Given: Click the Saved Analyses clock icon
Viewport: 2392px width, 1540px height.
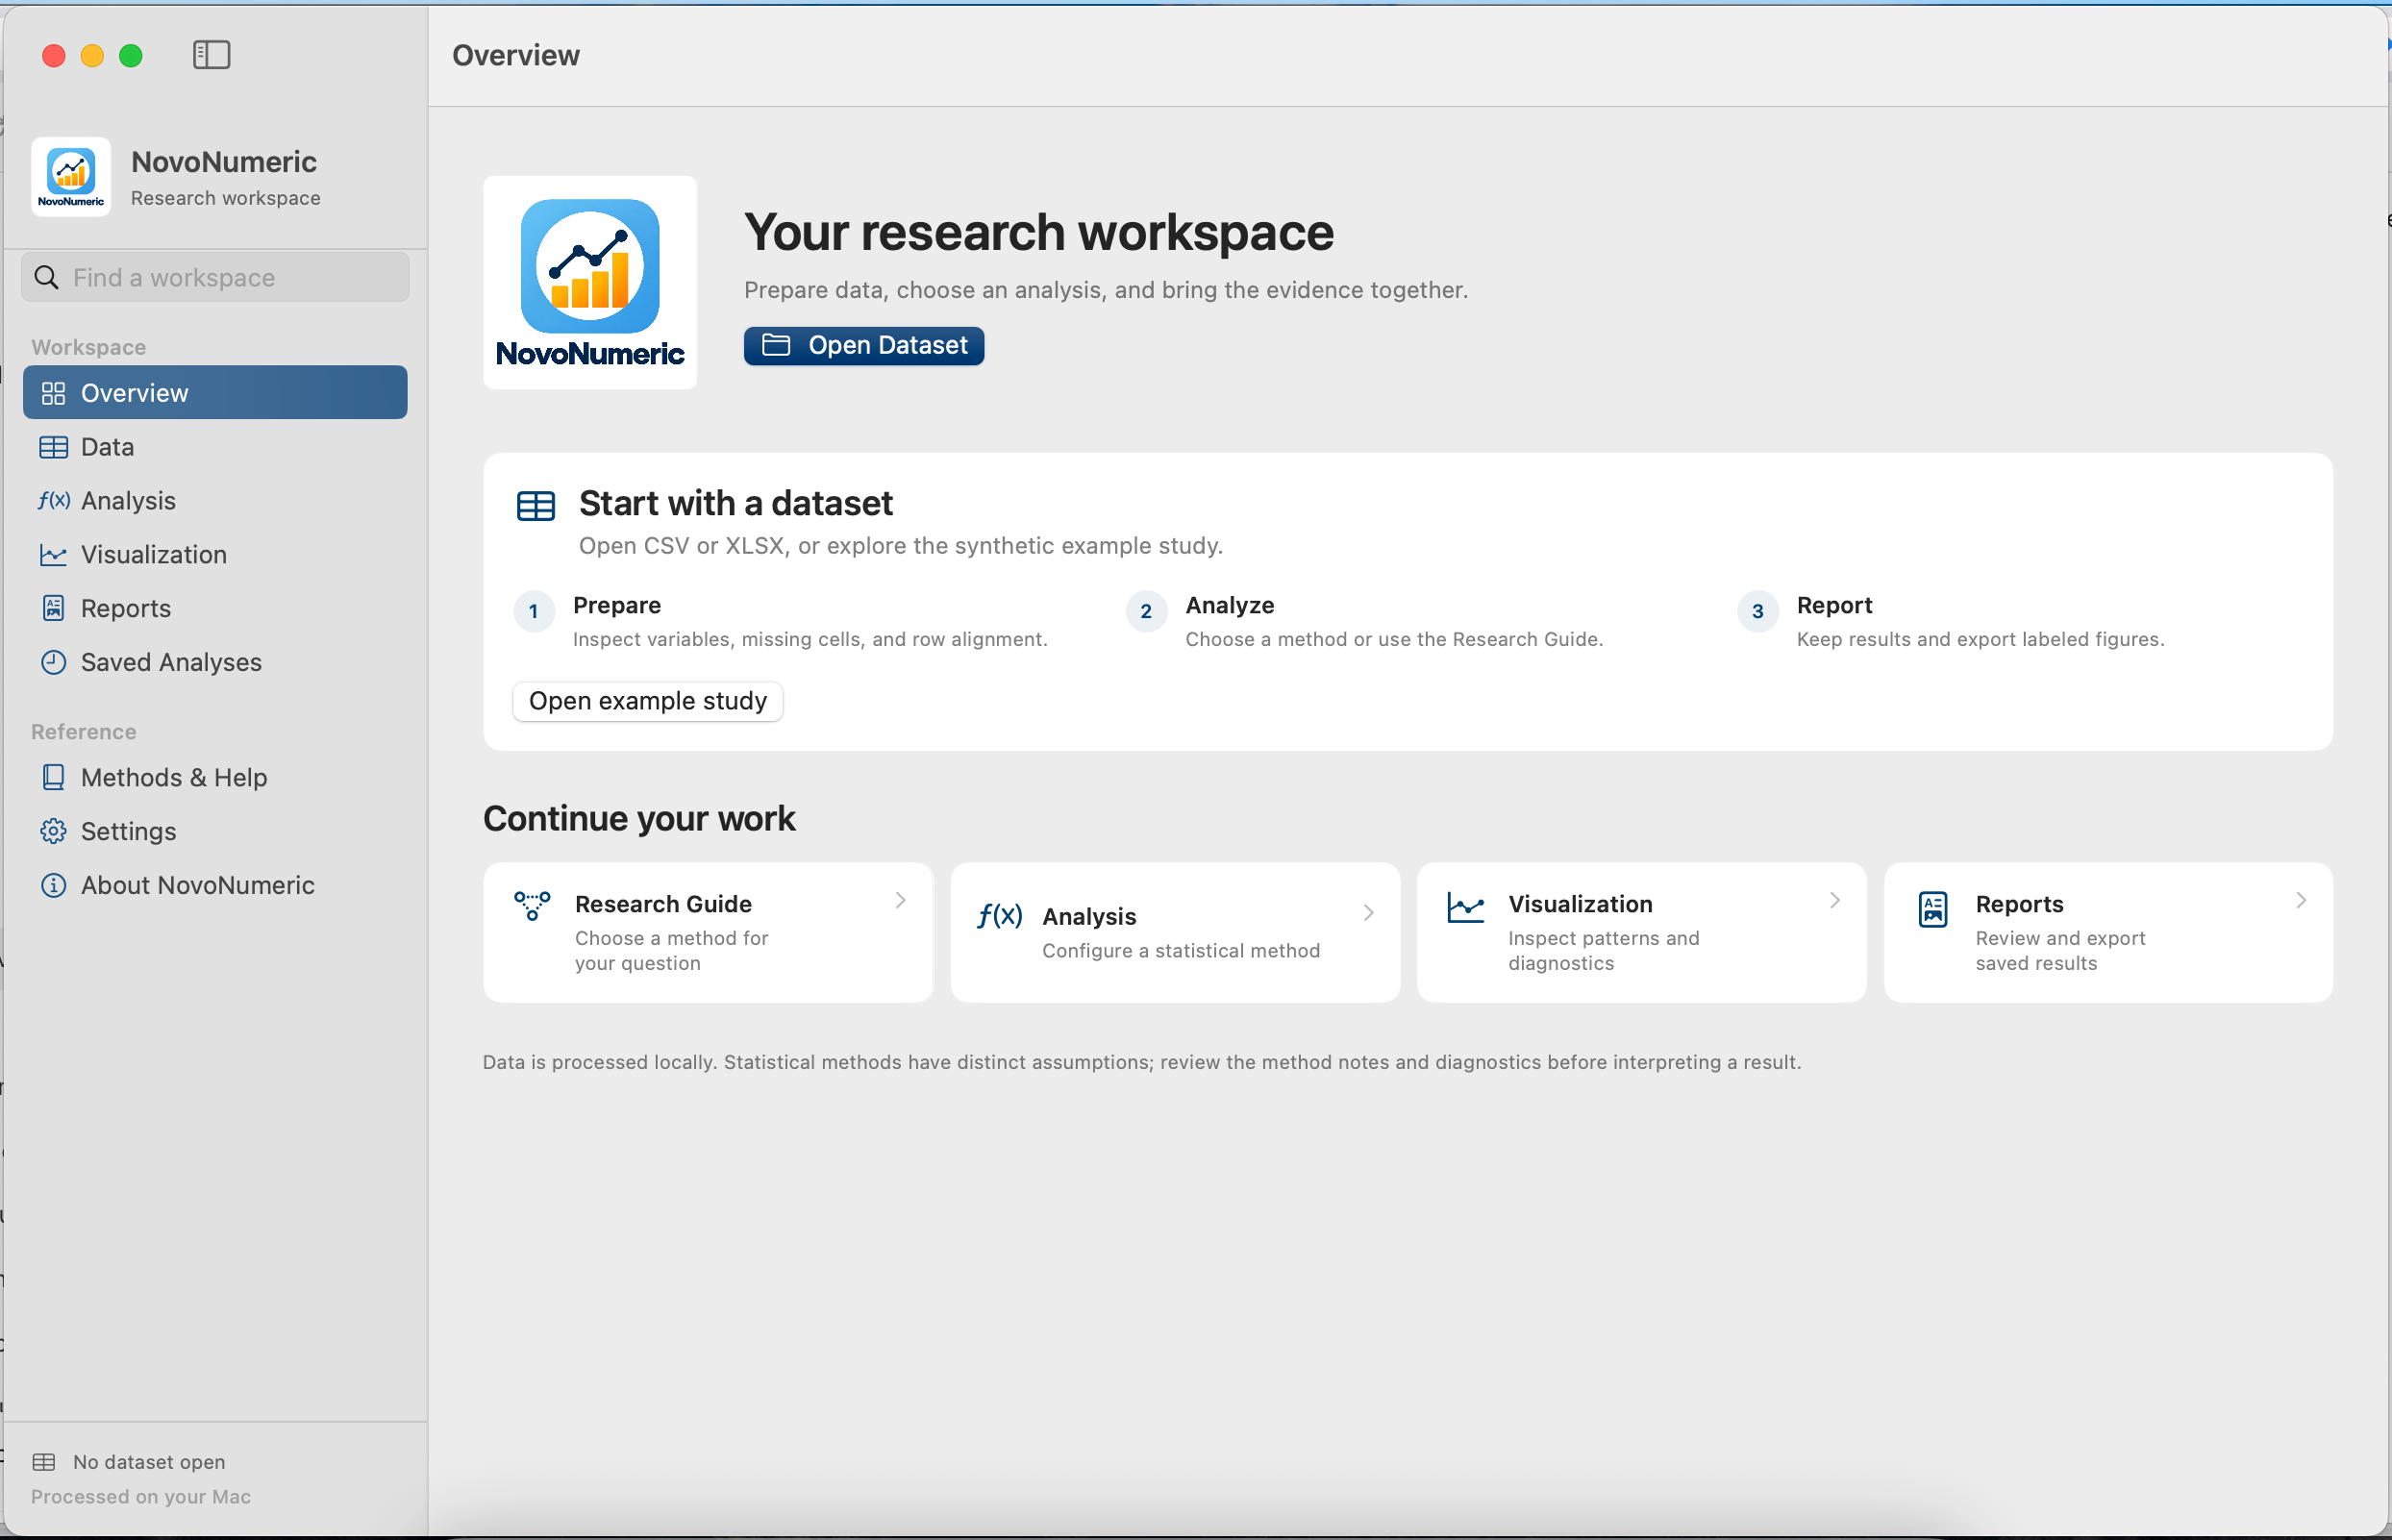Looking at the screenshot, I should click(53, 662).
